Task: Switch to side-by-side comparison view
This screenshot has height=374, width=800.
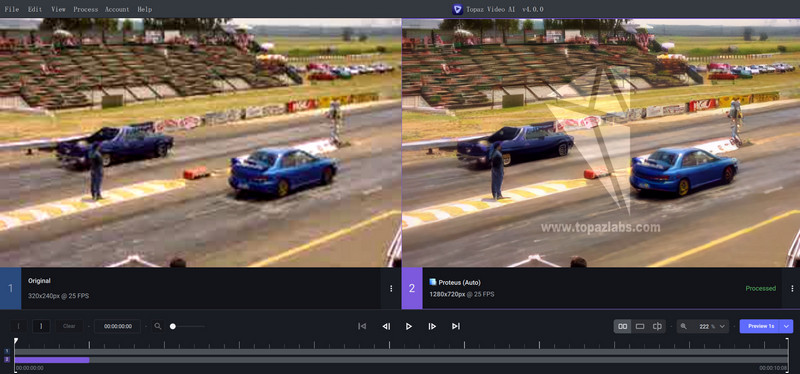Action: (x=622, y=326)
